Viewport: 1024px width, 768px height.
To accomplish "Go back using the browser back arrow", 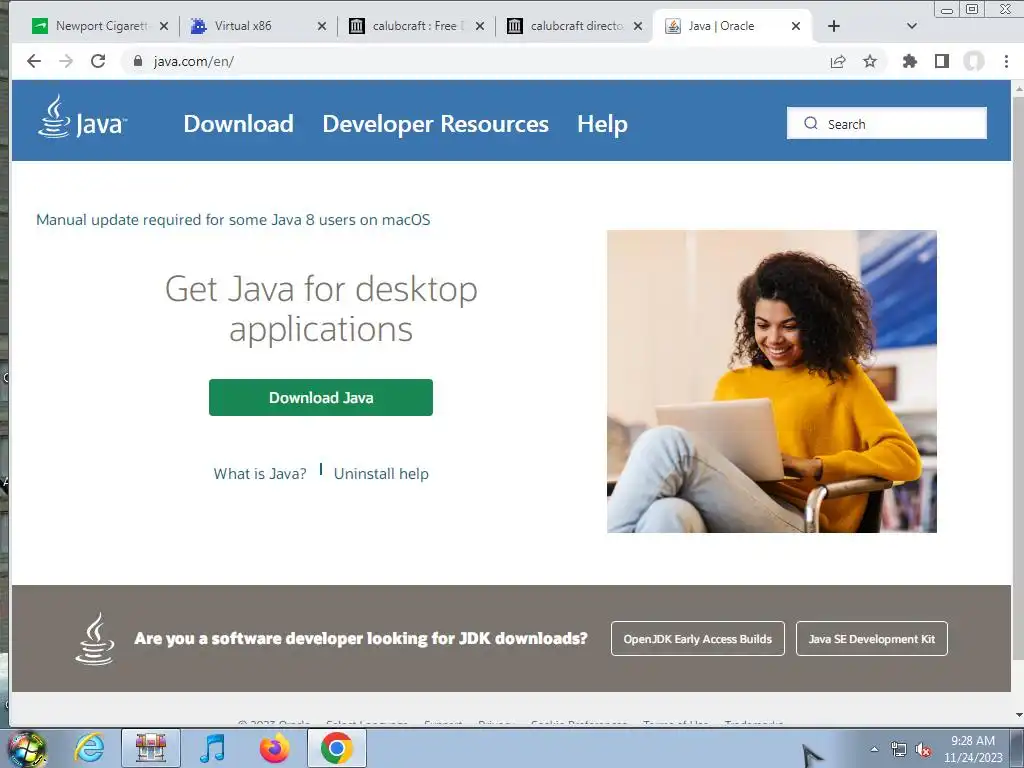I will coord(34,61).
